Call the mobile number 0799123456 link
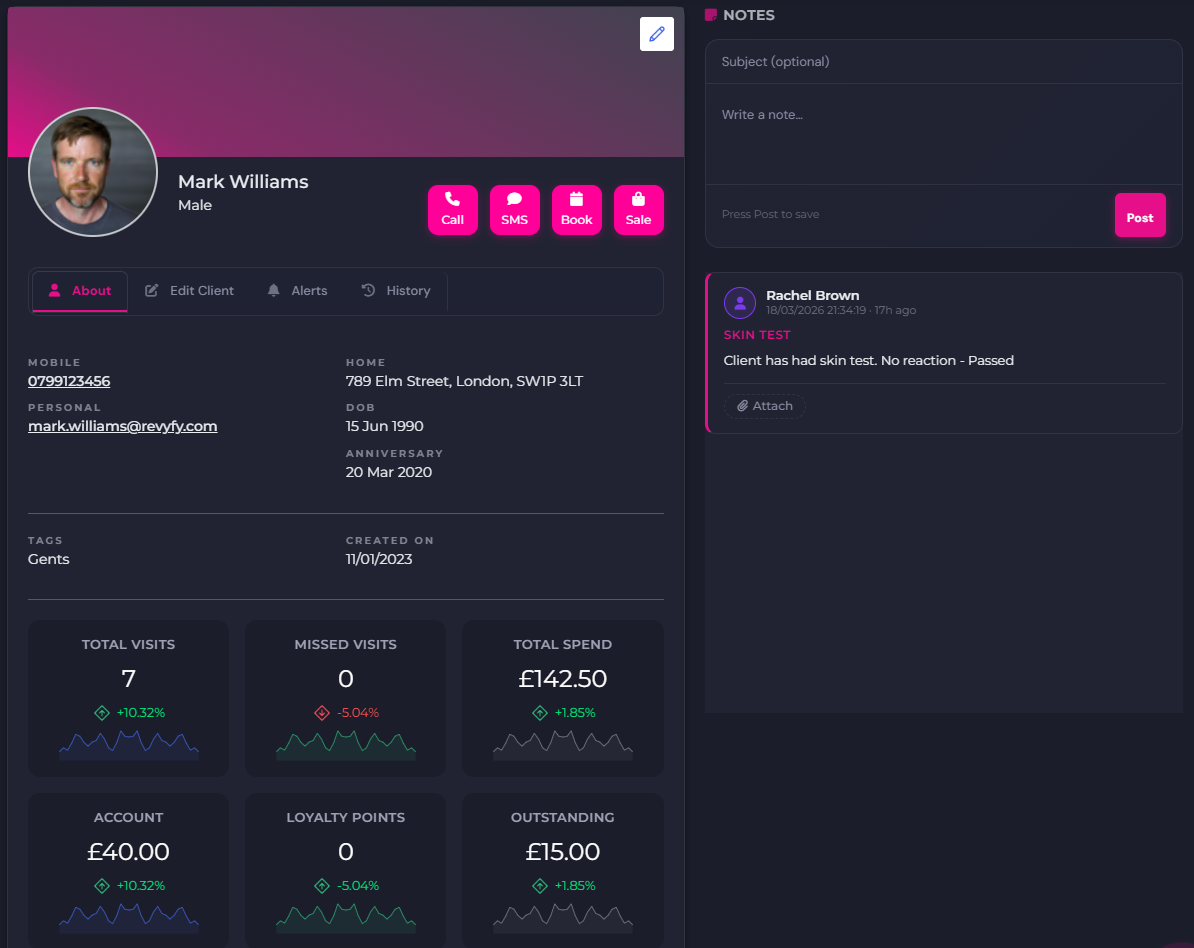 (x=69, y=381)
